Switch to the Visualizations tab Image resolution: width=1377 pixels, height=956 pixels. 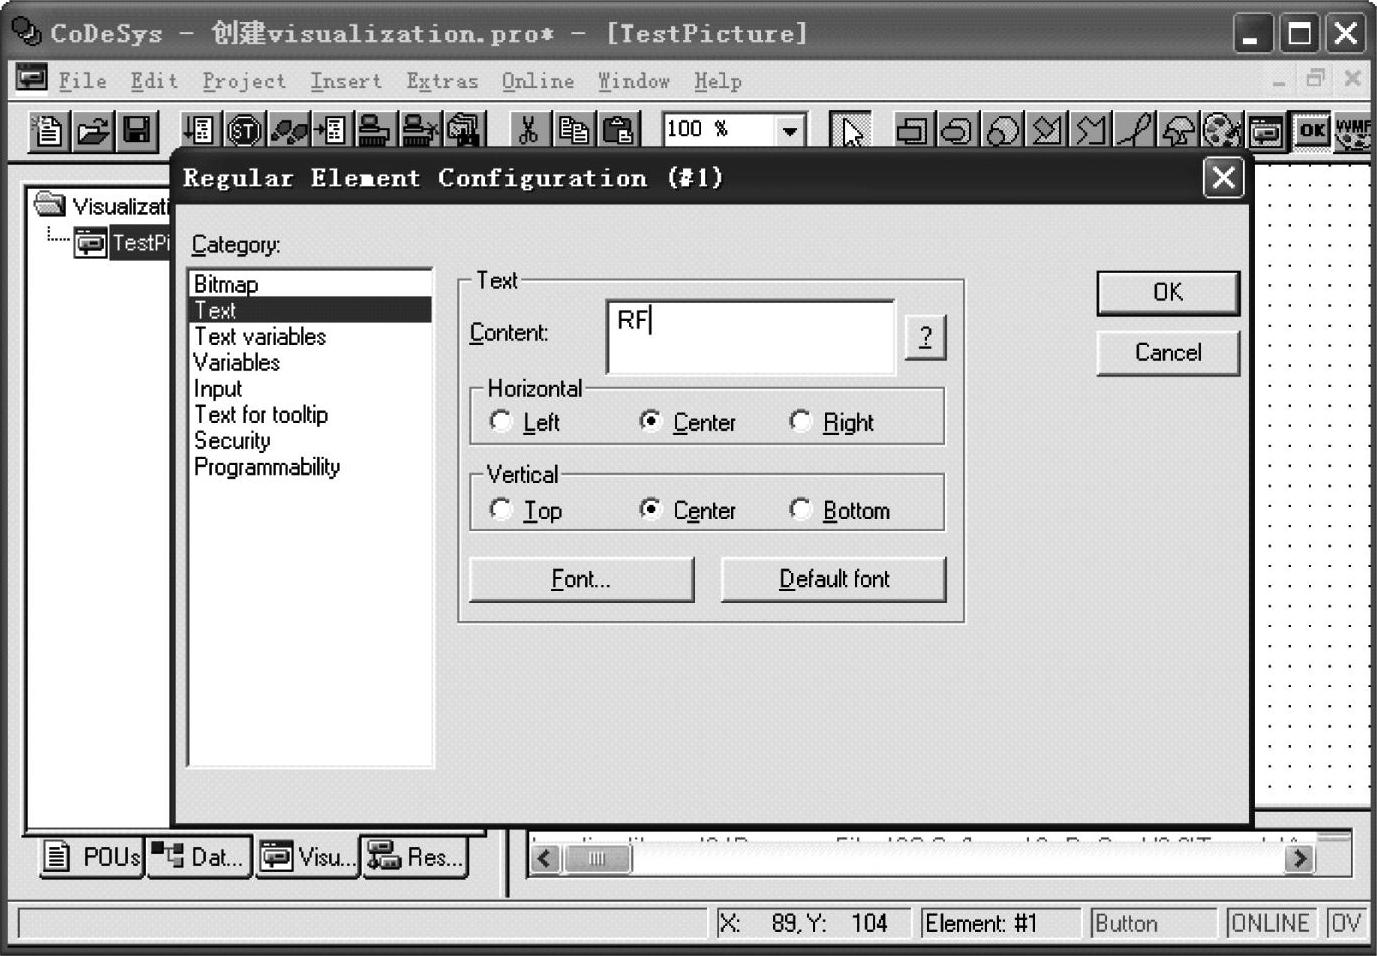coord(307,857)
